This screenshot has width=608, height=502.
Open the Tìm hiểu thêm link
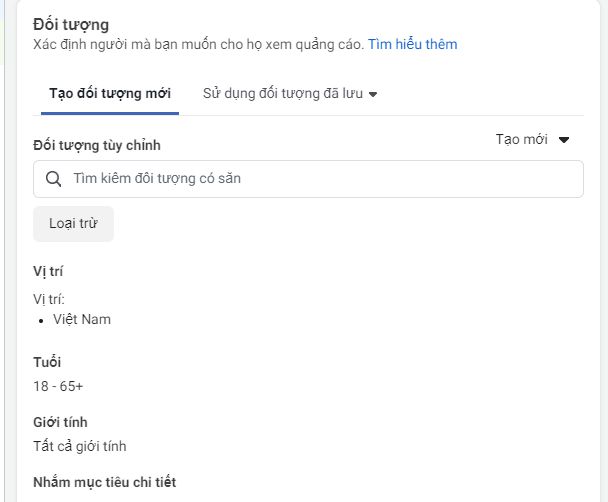pos(412,44)
